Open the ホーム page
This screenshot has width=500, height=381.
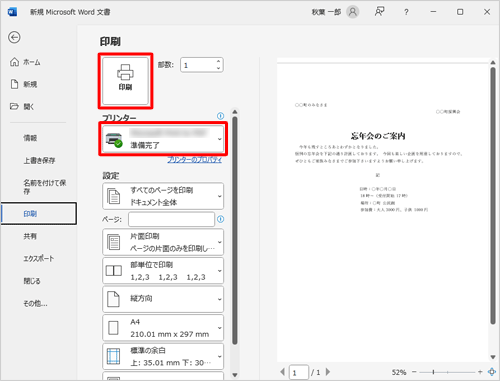pos(26,62)
